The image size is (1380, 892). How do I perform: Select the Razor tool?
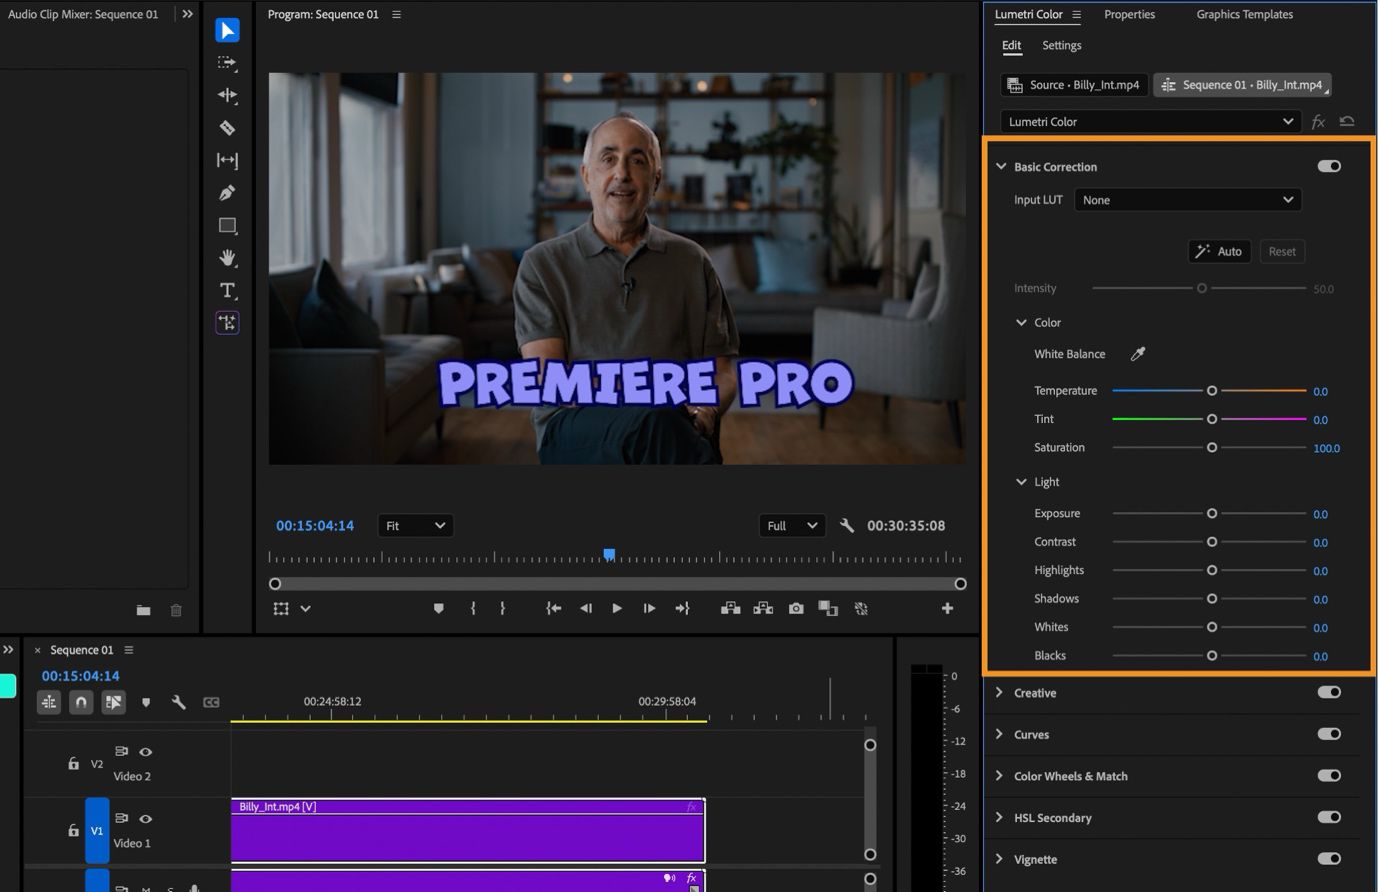227,128
